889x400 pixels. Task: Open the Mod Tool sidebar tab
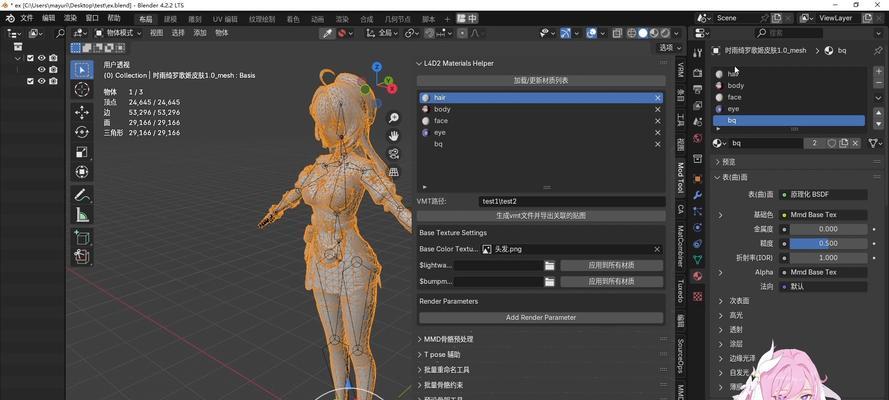pos(680,177)
